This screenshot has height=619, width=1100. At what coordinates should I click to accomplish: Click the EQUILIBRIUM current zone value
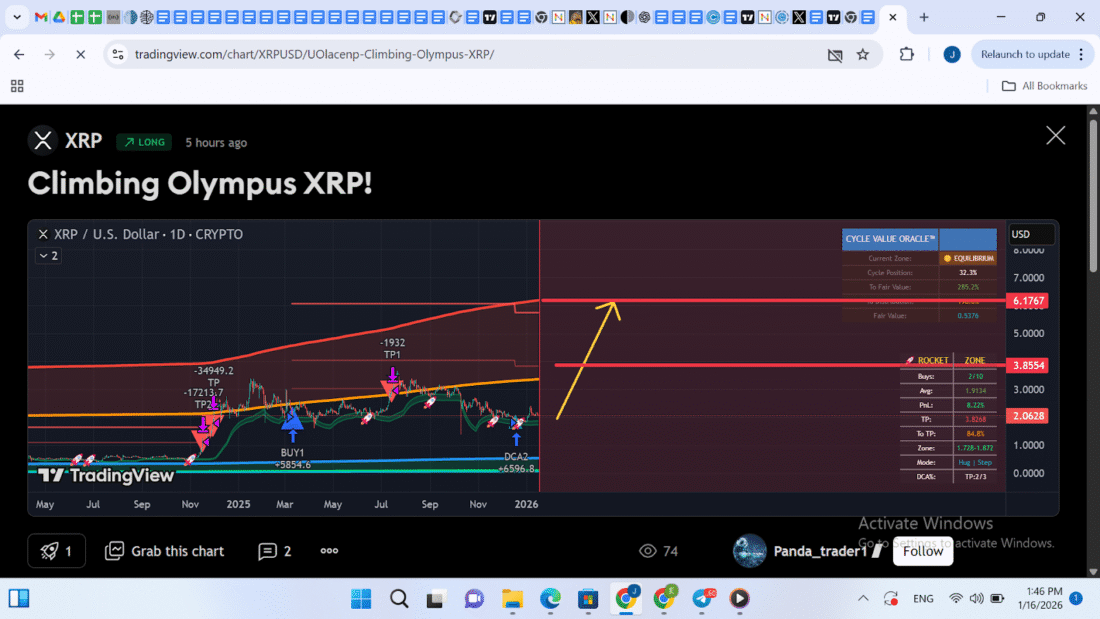[x=968, y=258]
